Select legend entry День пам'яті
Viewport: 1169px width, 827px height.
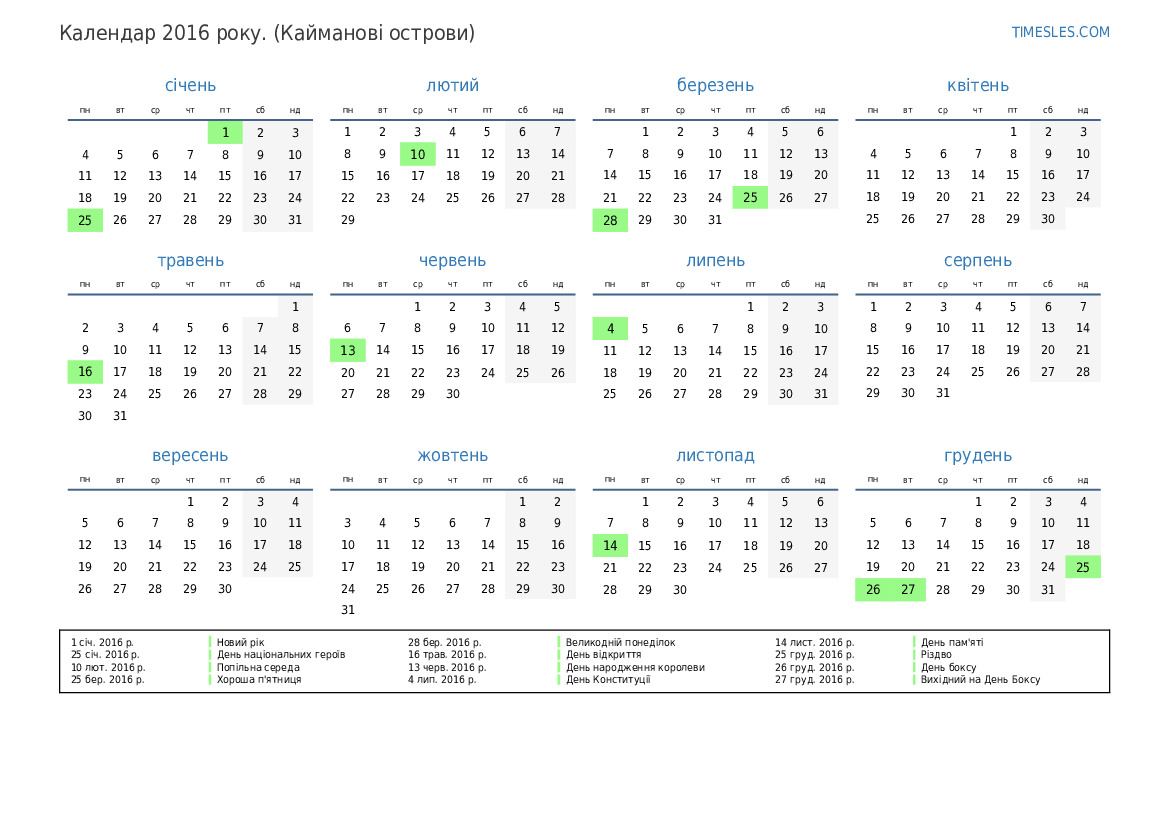(951, 642)
